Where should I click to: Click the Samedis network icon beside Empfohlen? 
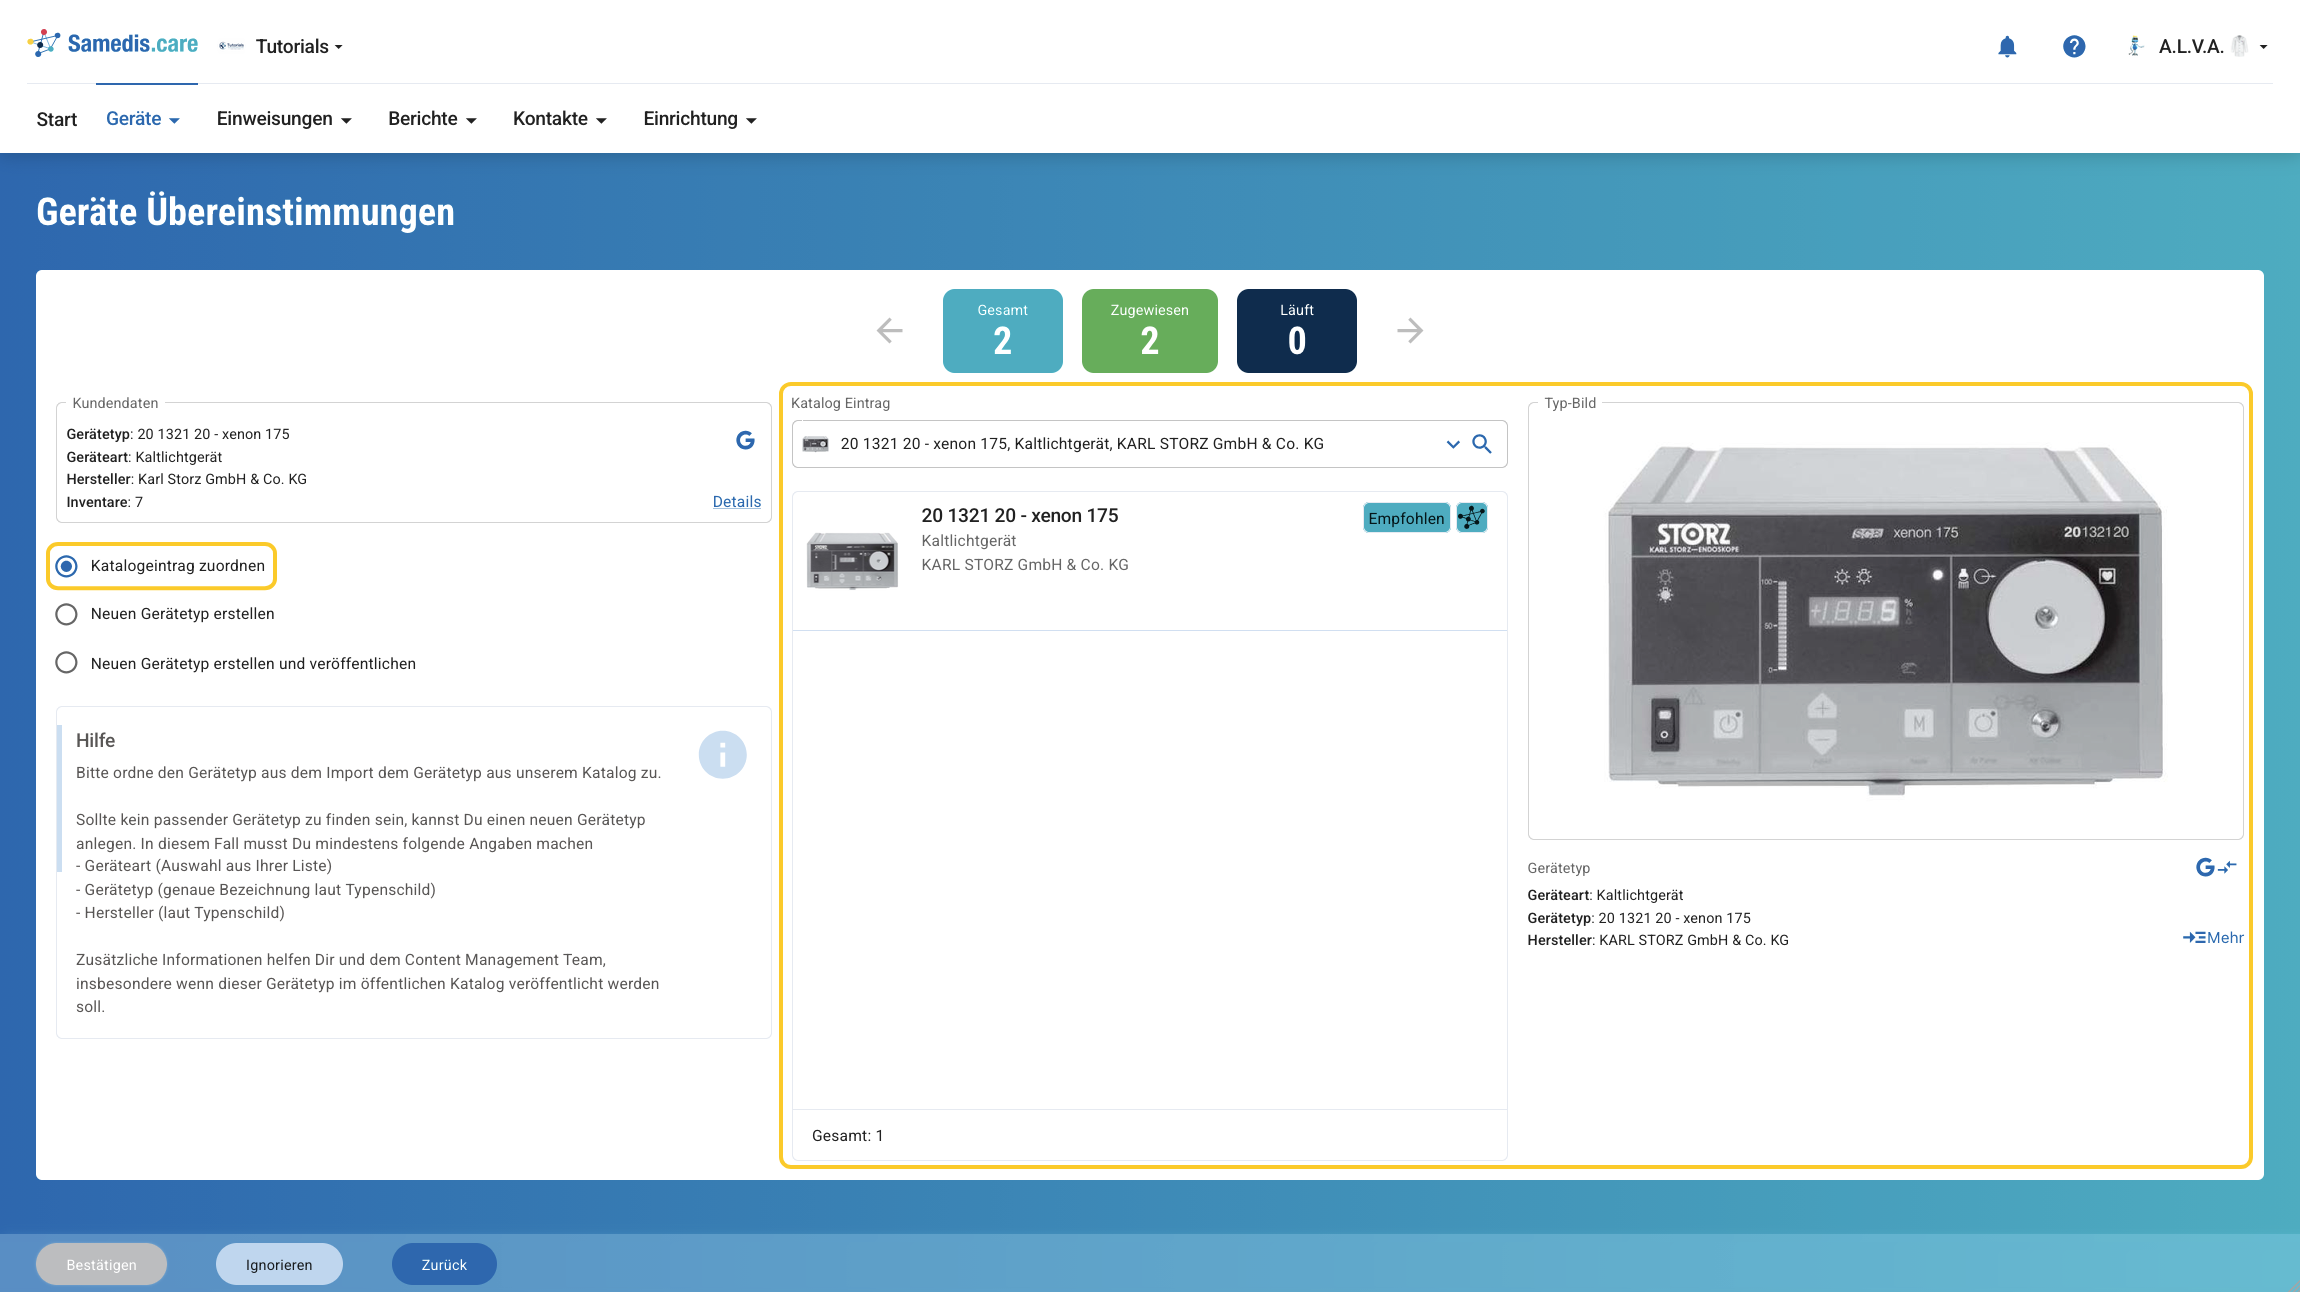1472,518
